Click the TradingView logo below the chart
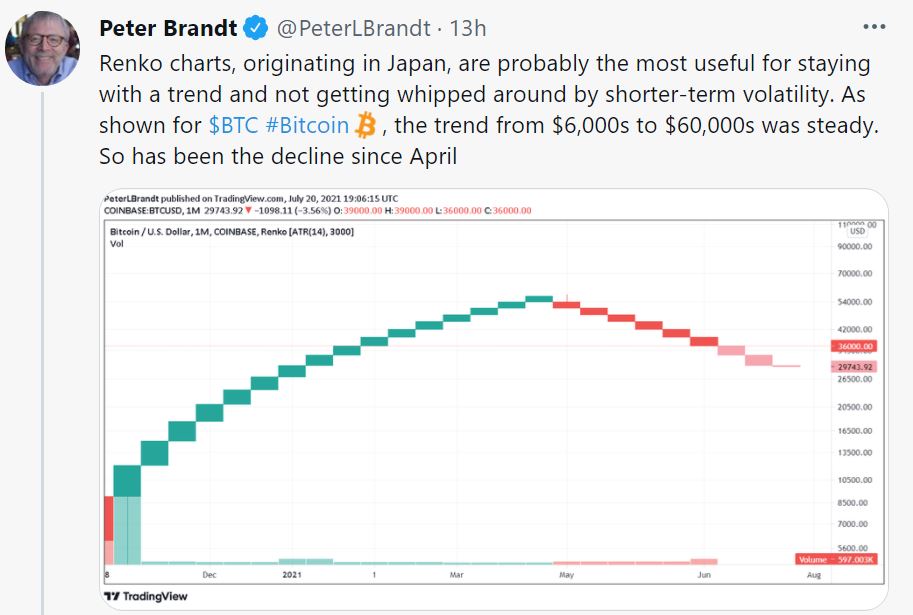 coord(146,596)
